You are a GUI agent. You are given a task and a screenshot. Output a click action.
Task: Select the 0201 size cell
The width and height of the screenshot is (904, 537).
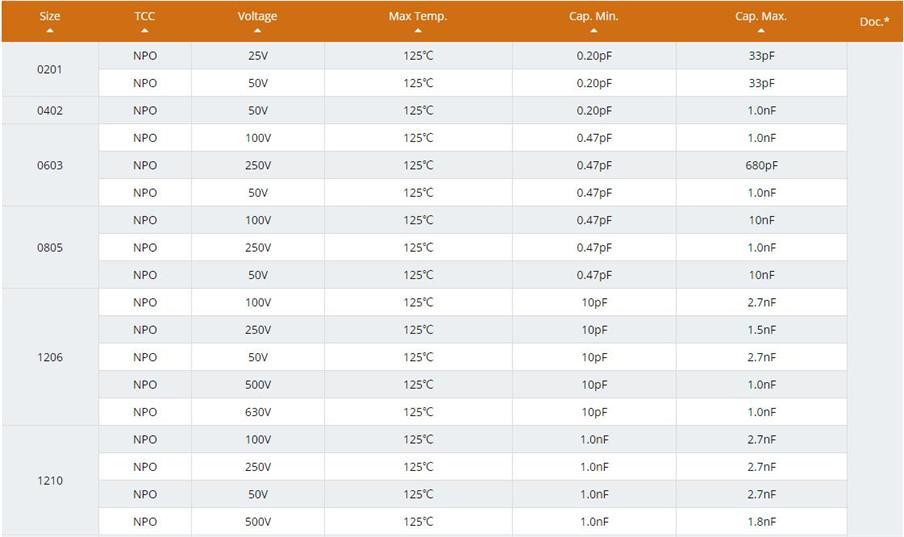coord(50,69)
